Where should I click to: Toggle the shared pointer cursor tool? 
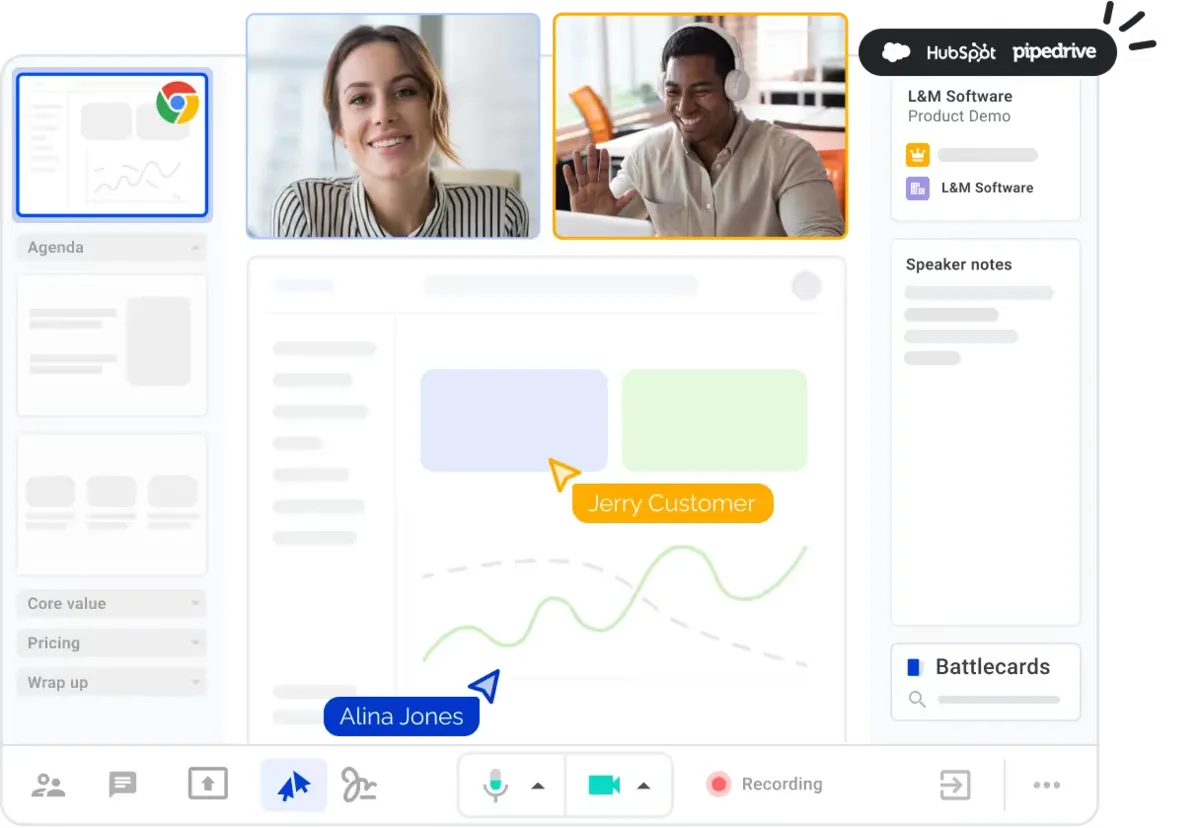tap(293, 785)
